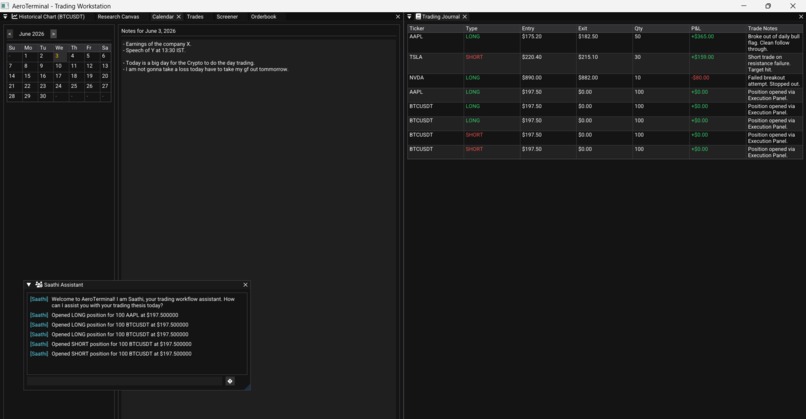Select June 6 in the calendar
This screenshot has height=419, width=806.
pos(103,56)
